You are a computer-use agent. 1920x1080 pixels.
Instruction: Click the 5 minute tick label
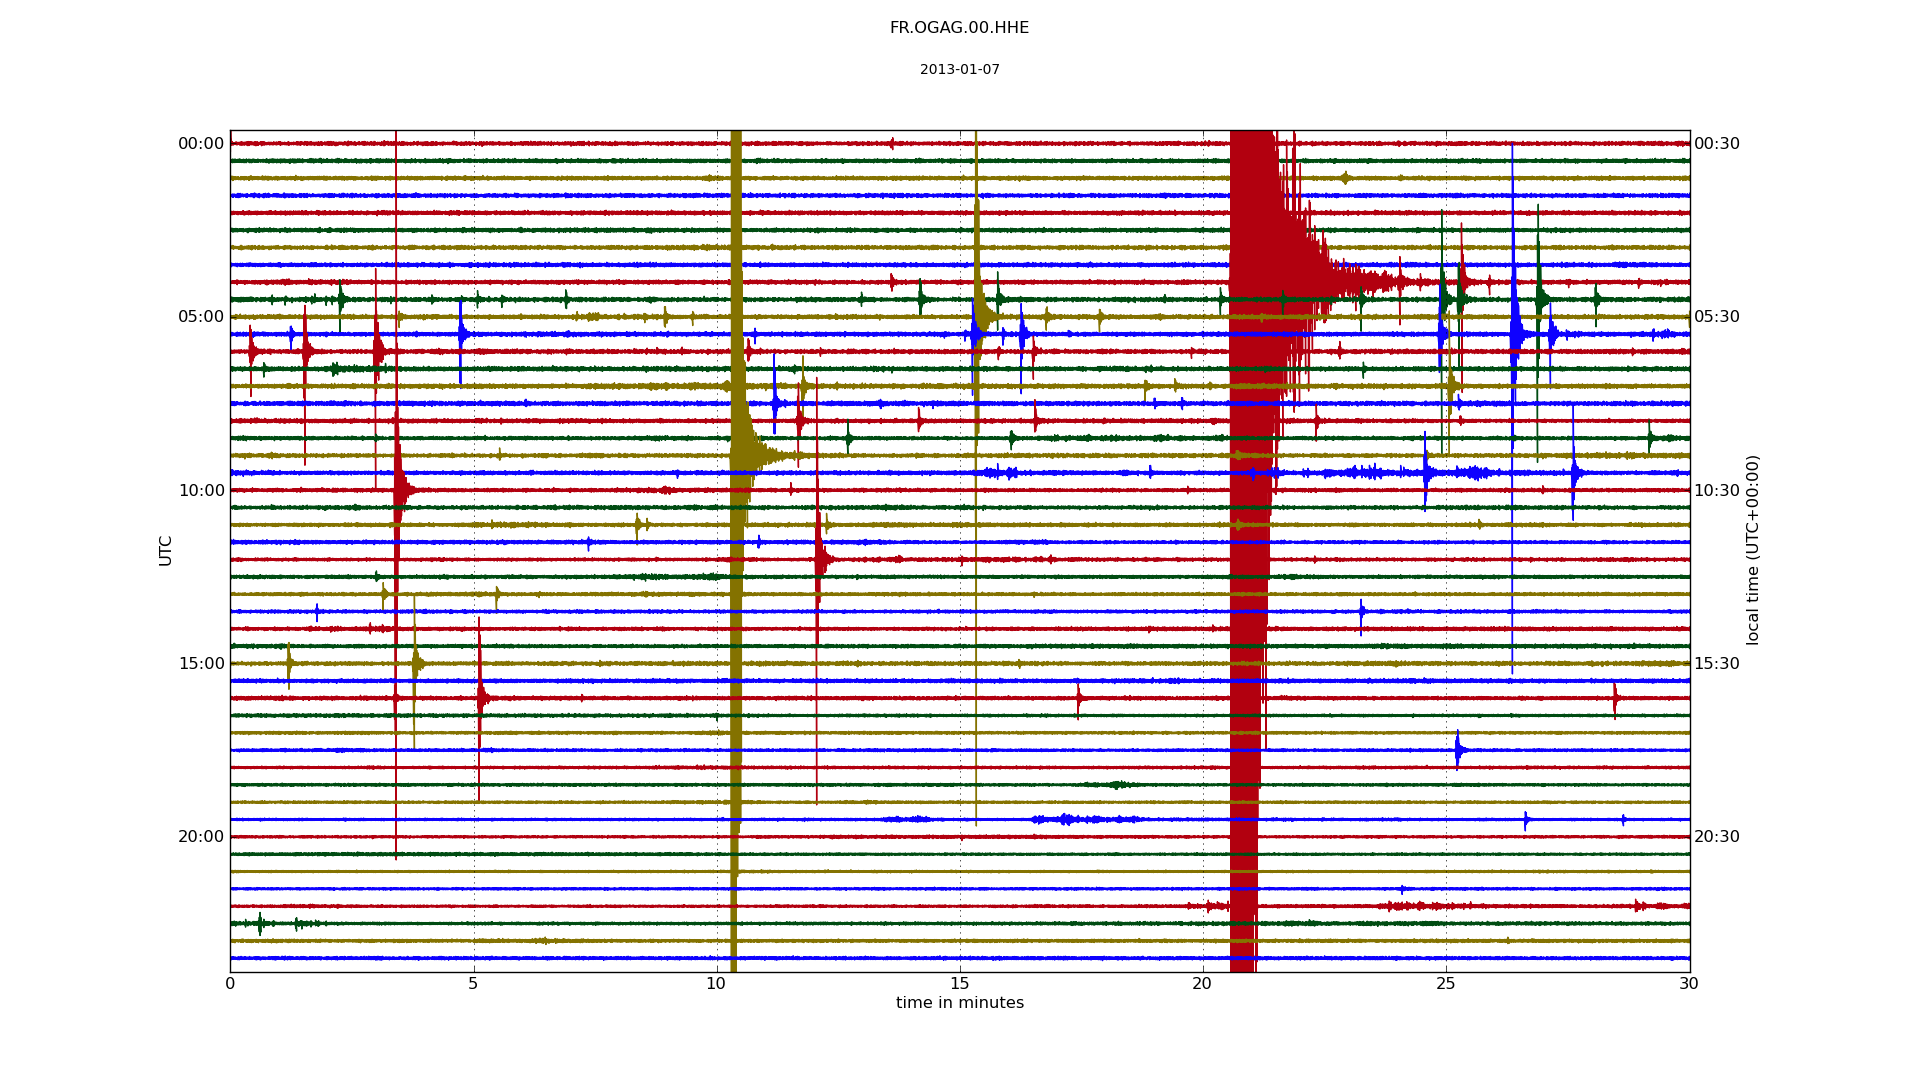click(x=473, y=984)
